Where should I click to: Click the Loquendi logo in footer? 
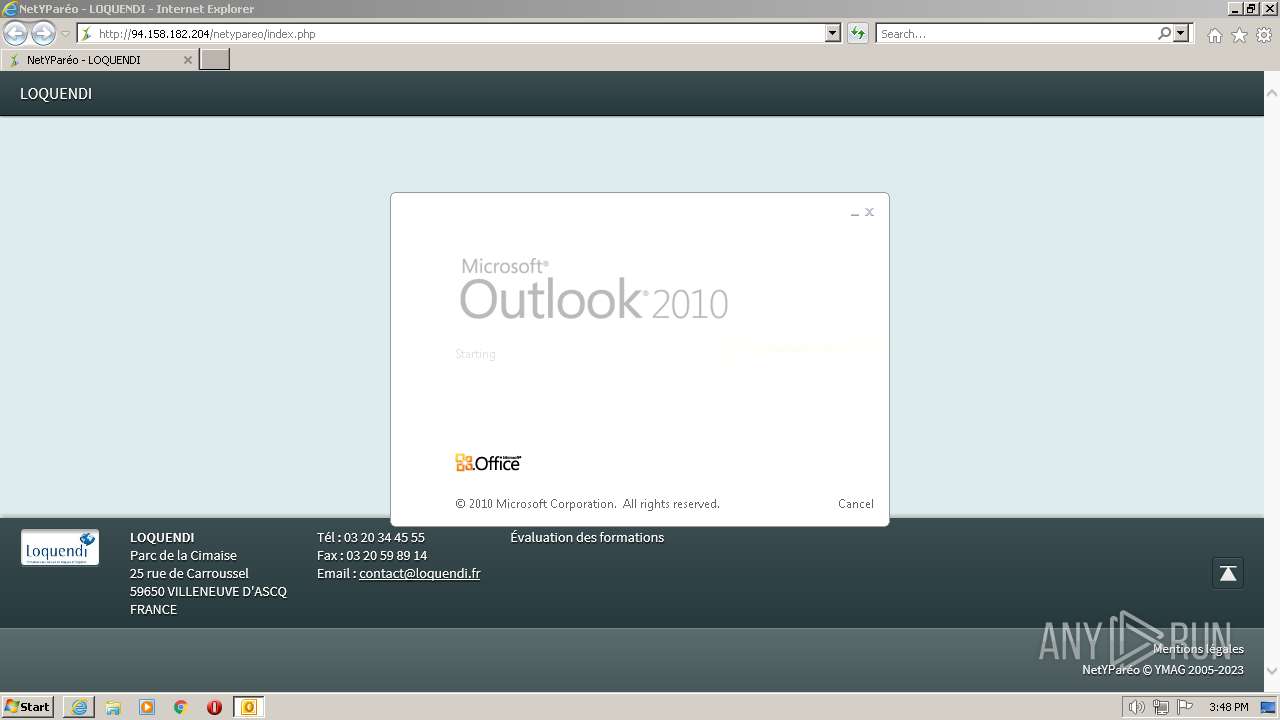tap(60, 548)
